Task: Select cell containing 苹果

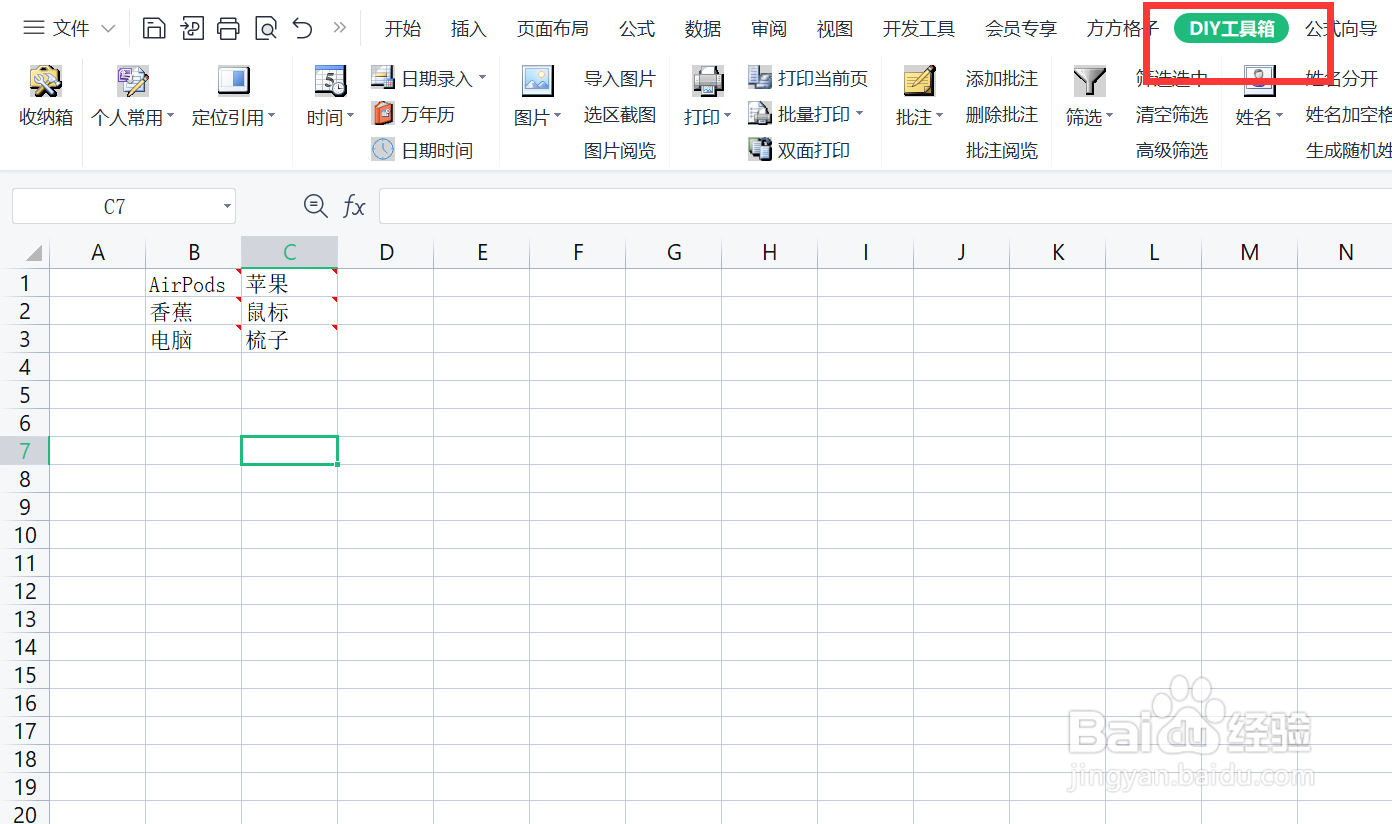Action: [x=289, y=283]
